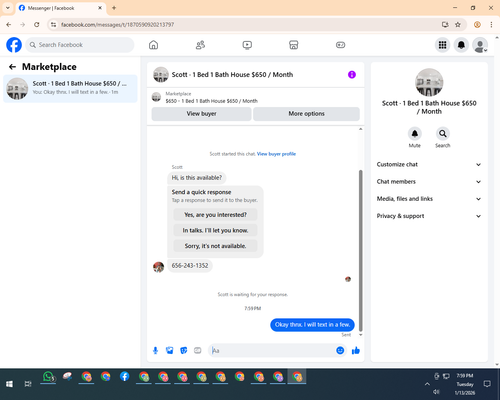The image size is (500, 400).
Task: Open the View buyer profile link
Action: click(276, 154)
